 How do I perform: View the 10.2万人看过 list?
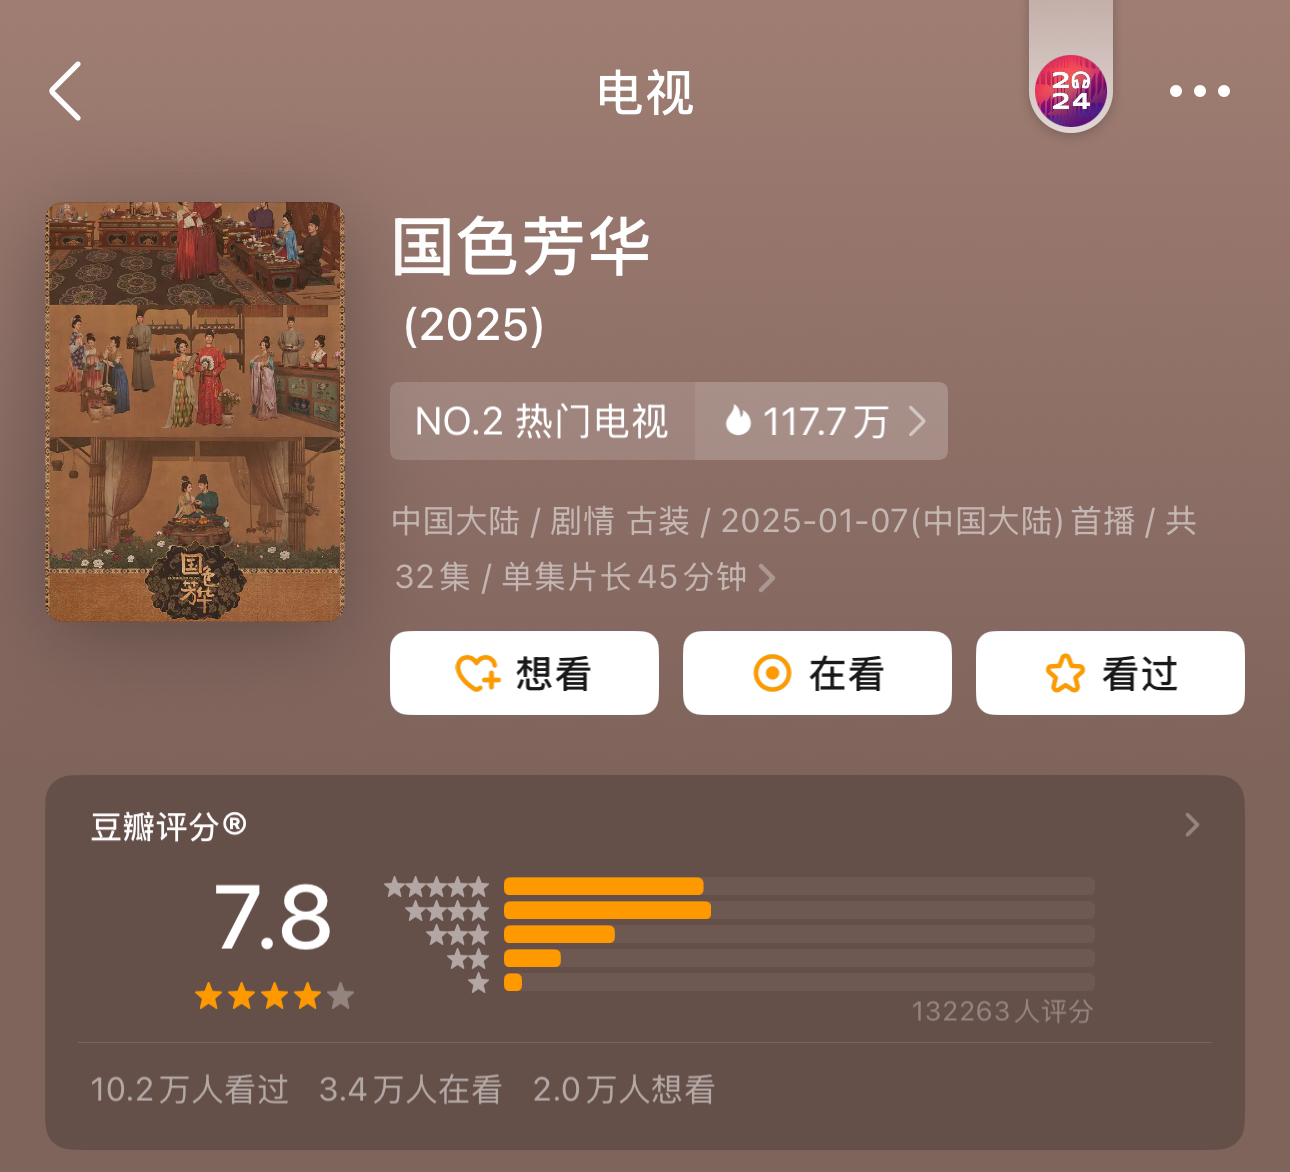[190, 1089]
